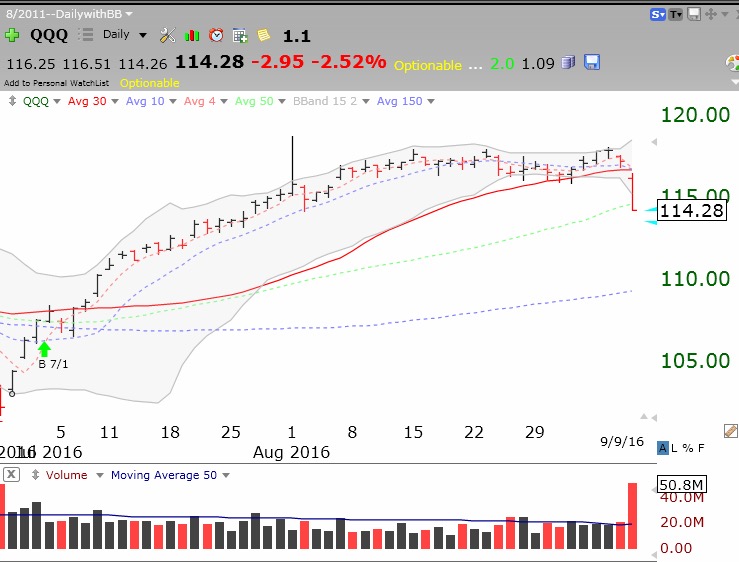Click Add to Personal WatchList link

(x=57, y=83)
